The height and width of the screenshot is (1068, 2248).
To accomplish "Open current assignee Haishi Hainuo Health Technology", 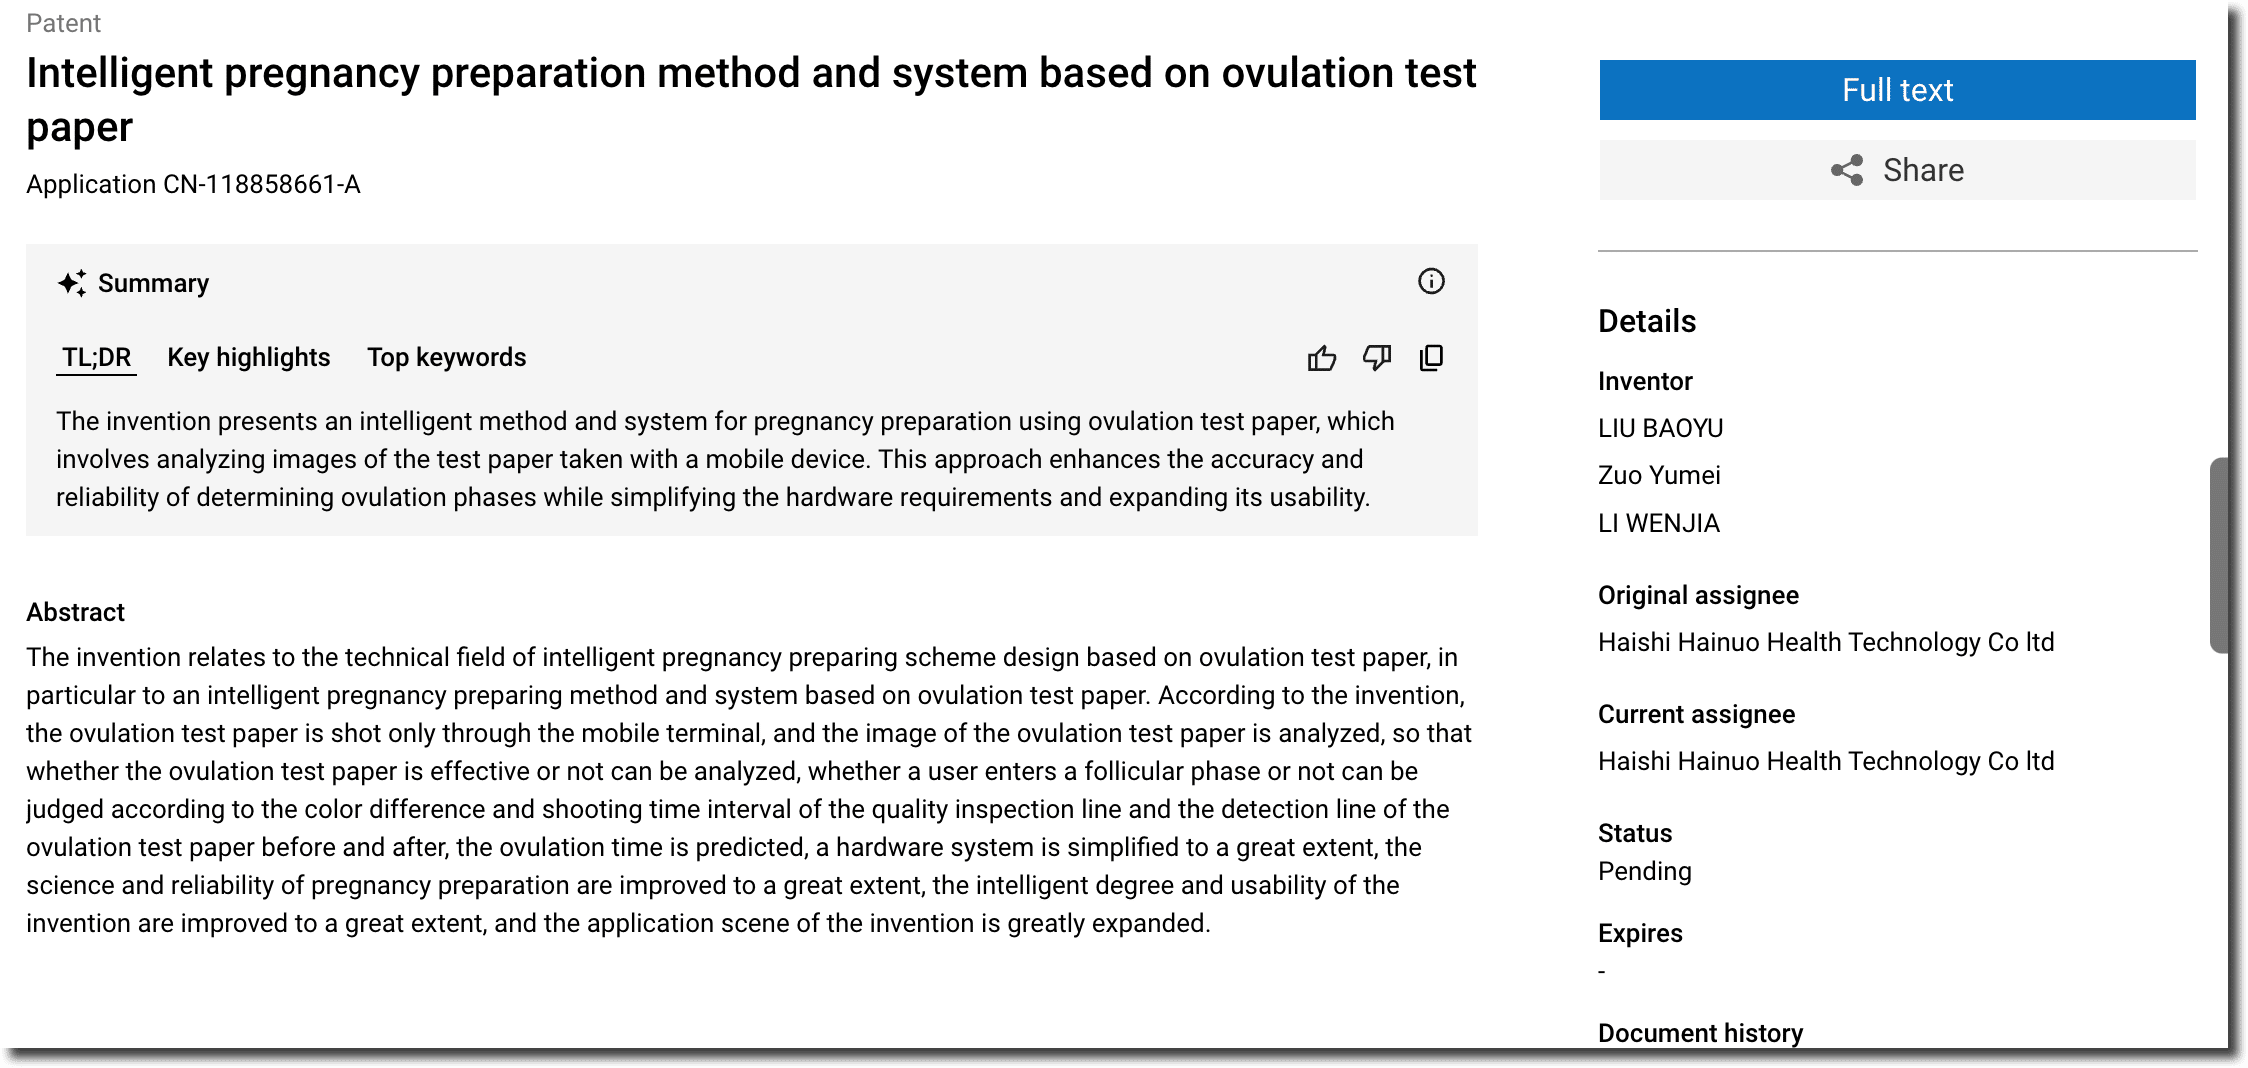I will coord(1826,761).
